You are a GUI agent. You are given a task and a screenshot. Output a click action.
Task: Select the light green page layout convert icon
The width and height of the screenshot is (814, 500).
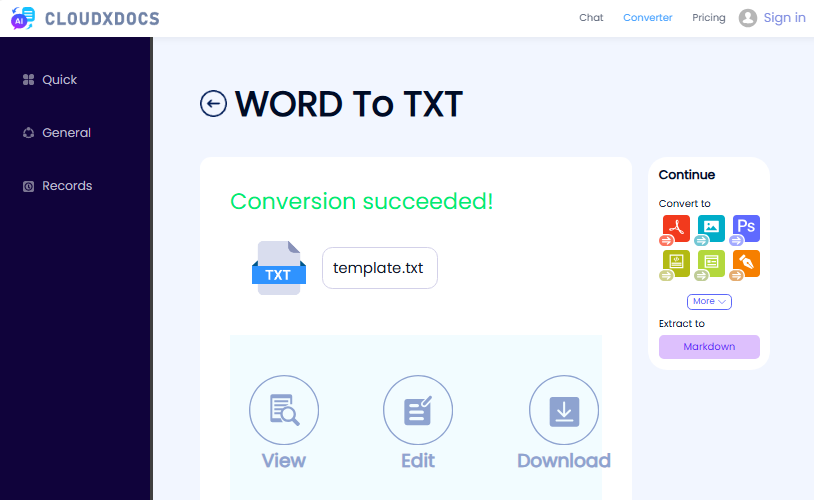pos(711,264)
